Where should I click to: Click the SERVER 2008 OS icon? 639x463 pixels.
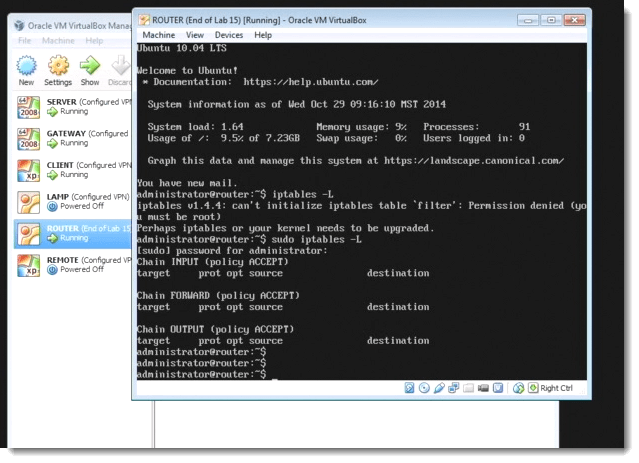(29, 107)
